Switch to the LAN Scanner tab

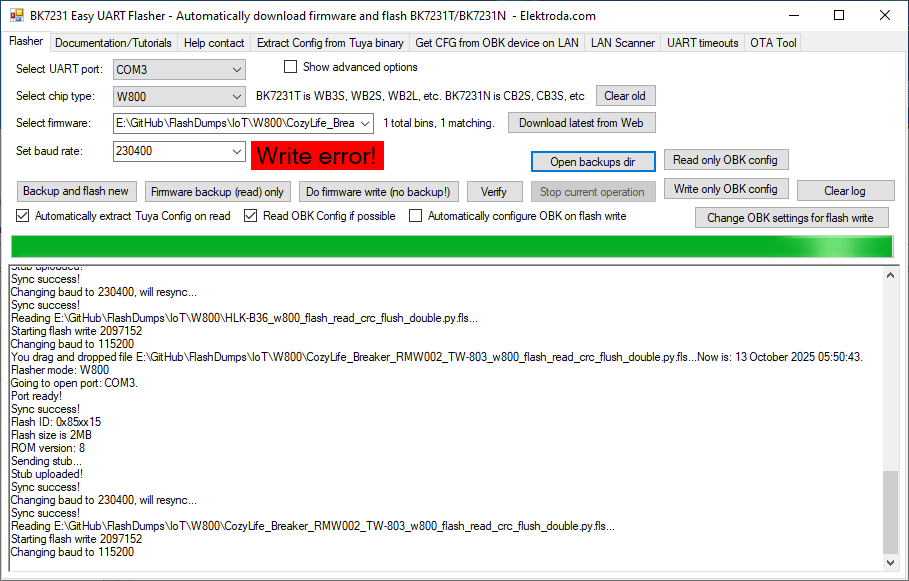[x=623, y=43]
